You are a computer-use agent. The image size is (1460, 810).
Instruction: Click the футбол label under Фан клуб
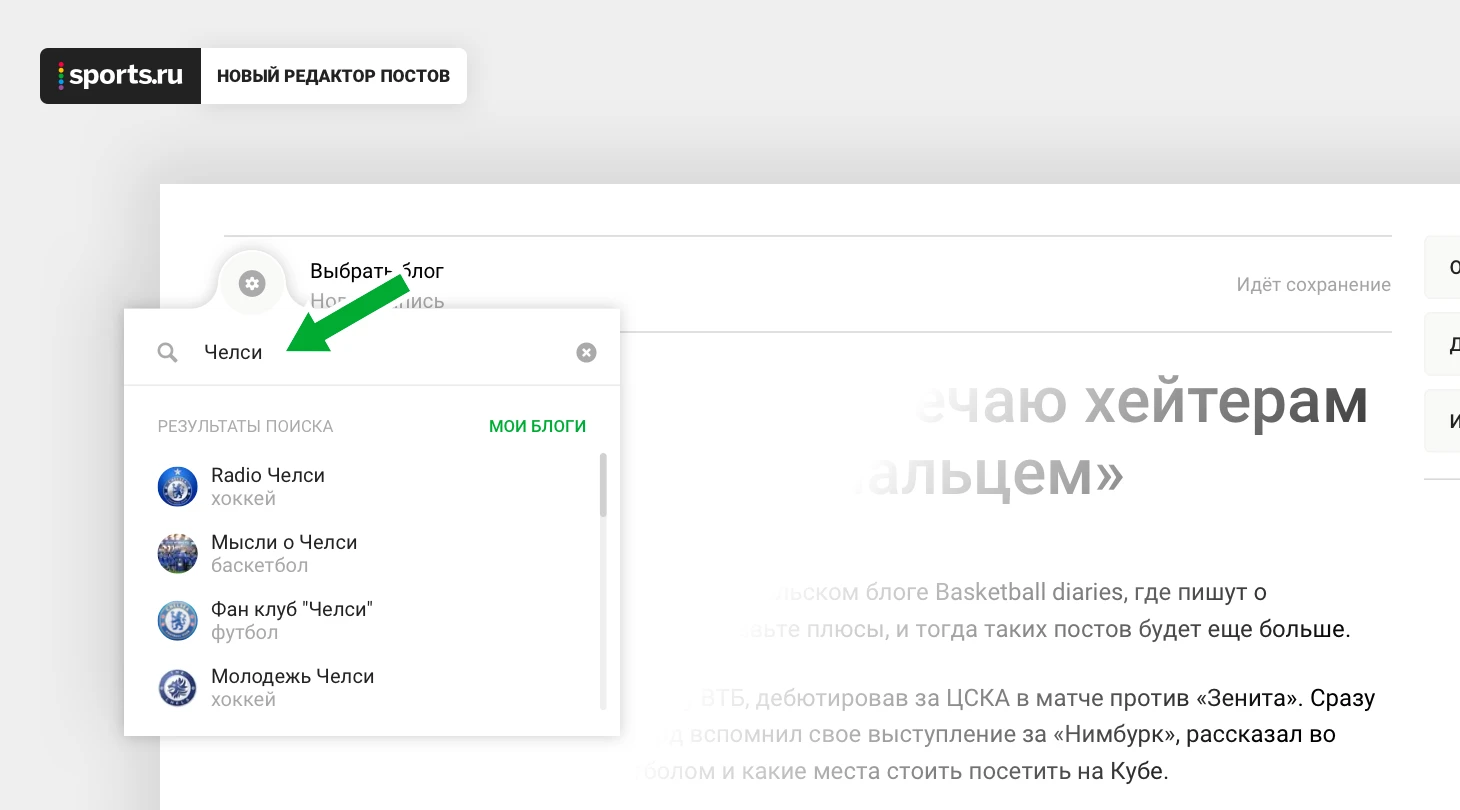(x=244, y=633)
